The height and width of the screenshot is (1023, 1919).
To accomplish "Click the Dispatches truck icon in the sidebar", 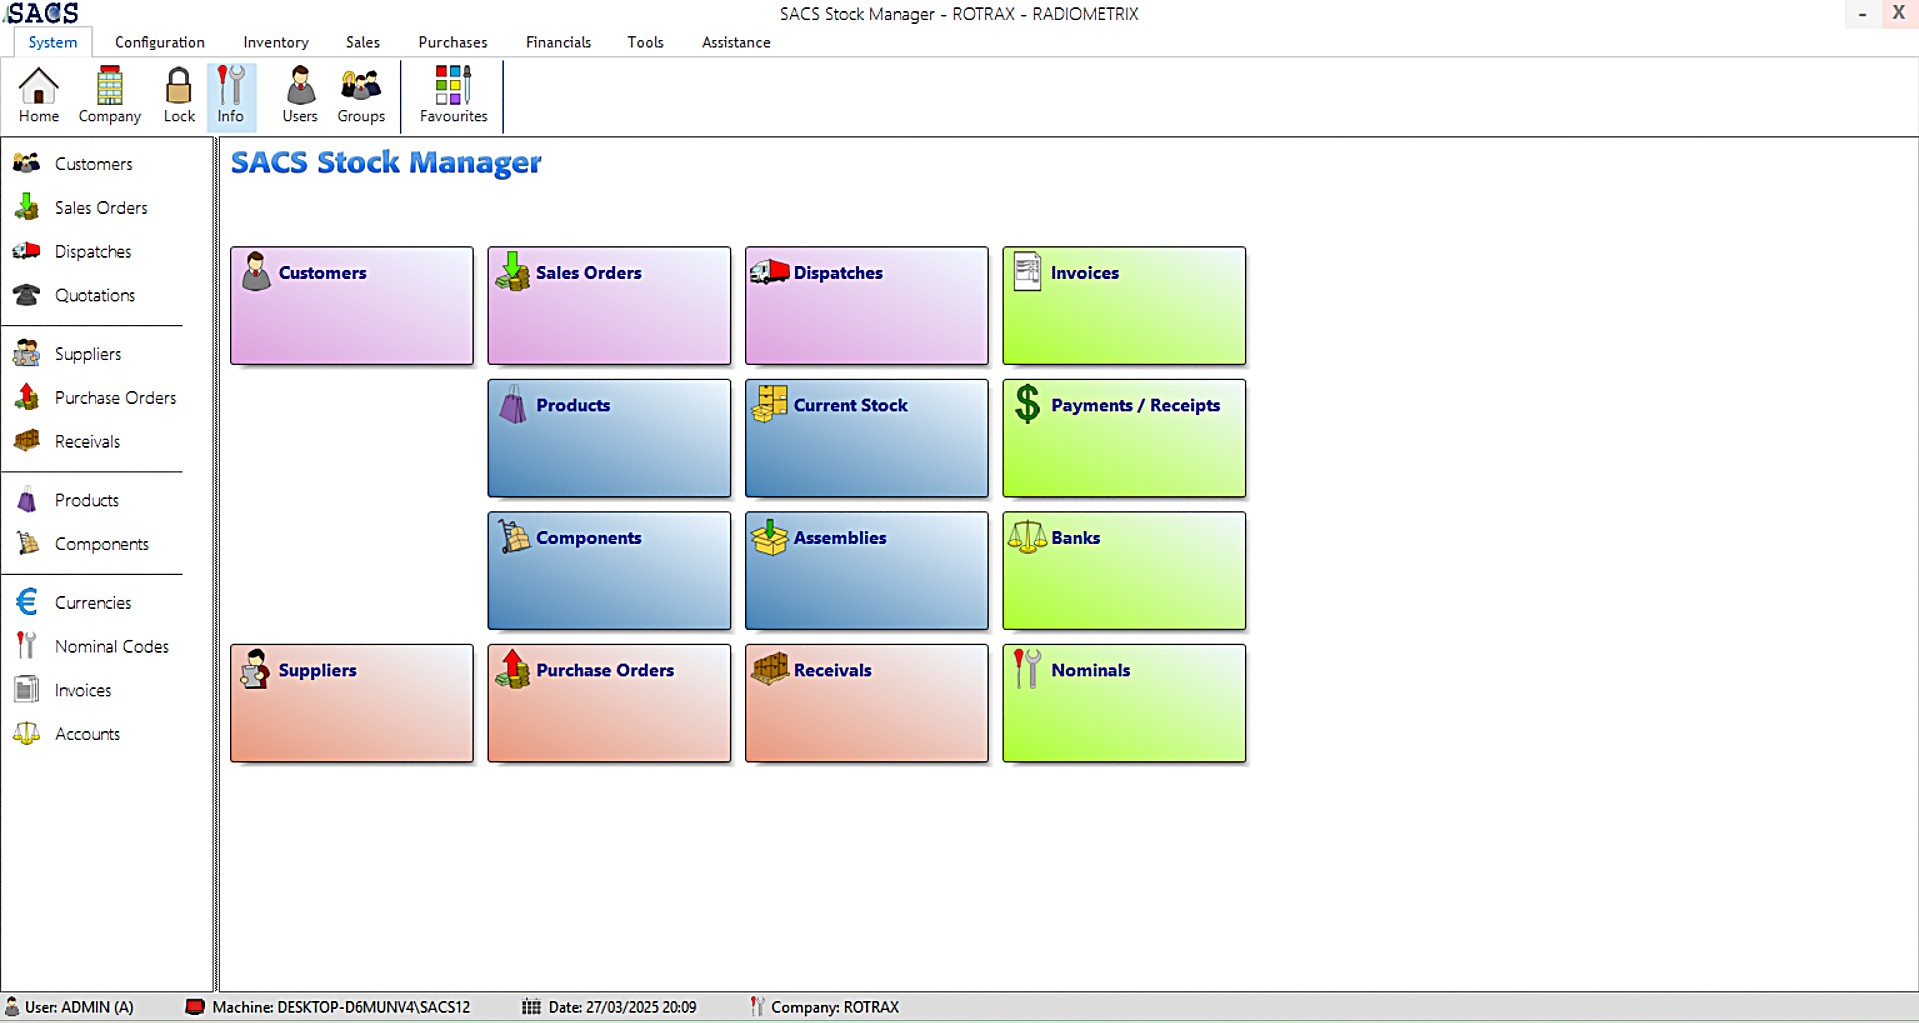I will click(x=26, y=251).
